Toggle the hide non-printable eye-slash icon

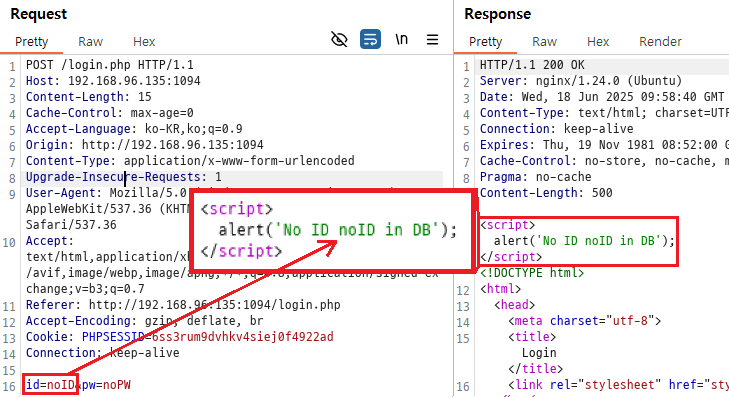pos(339,40)
